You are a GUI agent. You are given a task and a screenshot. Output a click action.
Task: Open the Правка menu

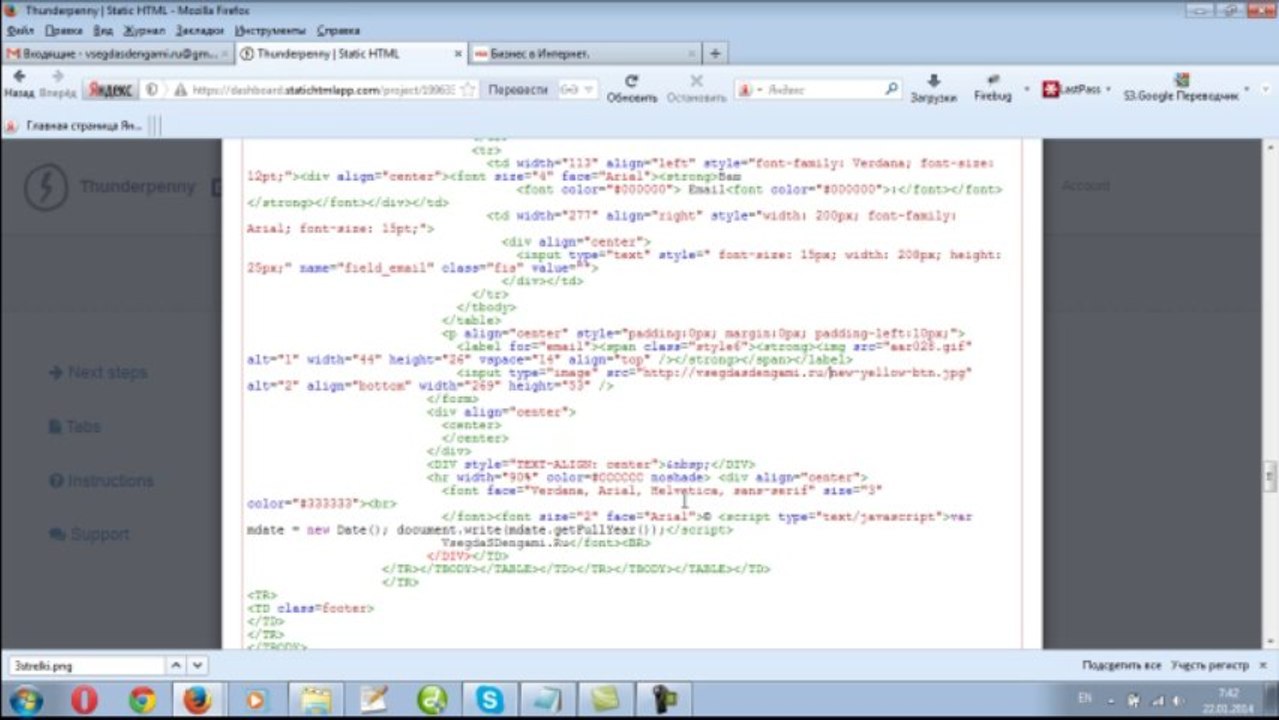(x=64, y=31)
